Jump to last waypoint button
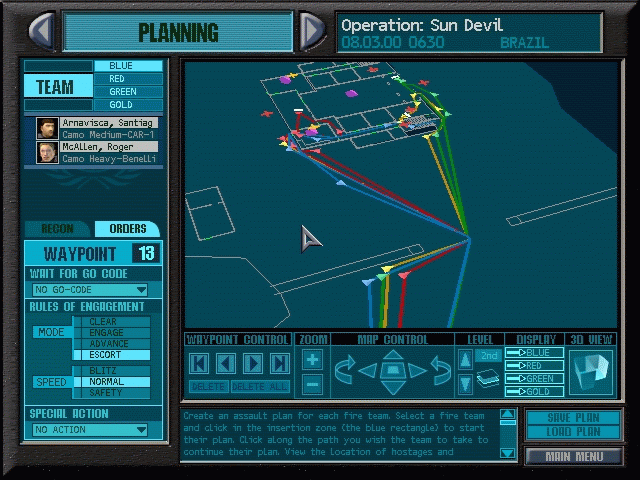This screenshot has height=480, width=640. (x=280, y=363)
